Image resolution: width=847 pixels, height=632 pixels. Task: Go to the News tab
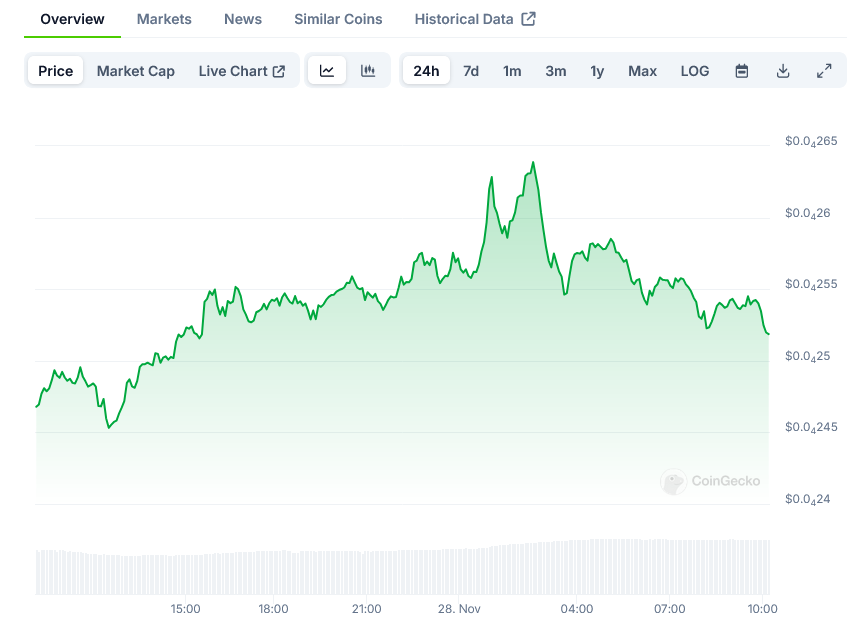pyautogui.click(x=243, y=19)
